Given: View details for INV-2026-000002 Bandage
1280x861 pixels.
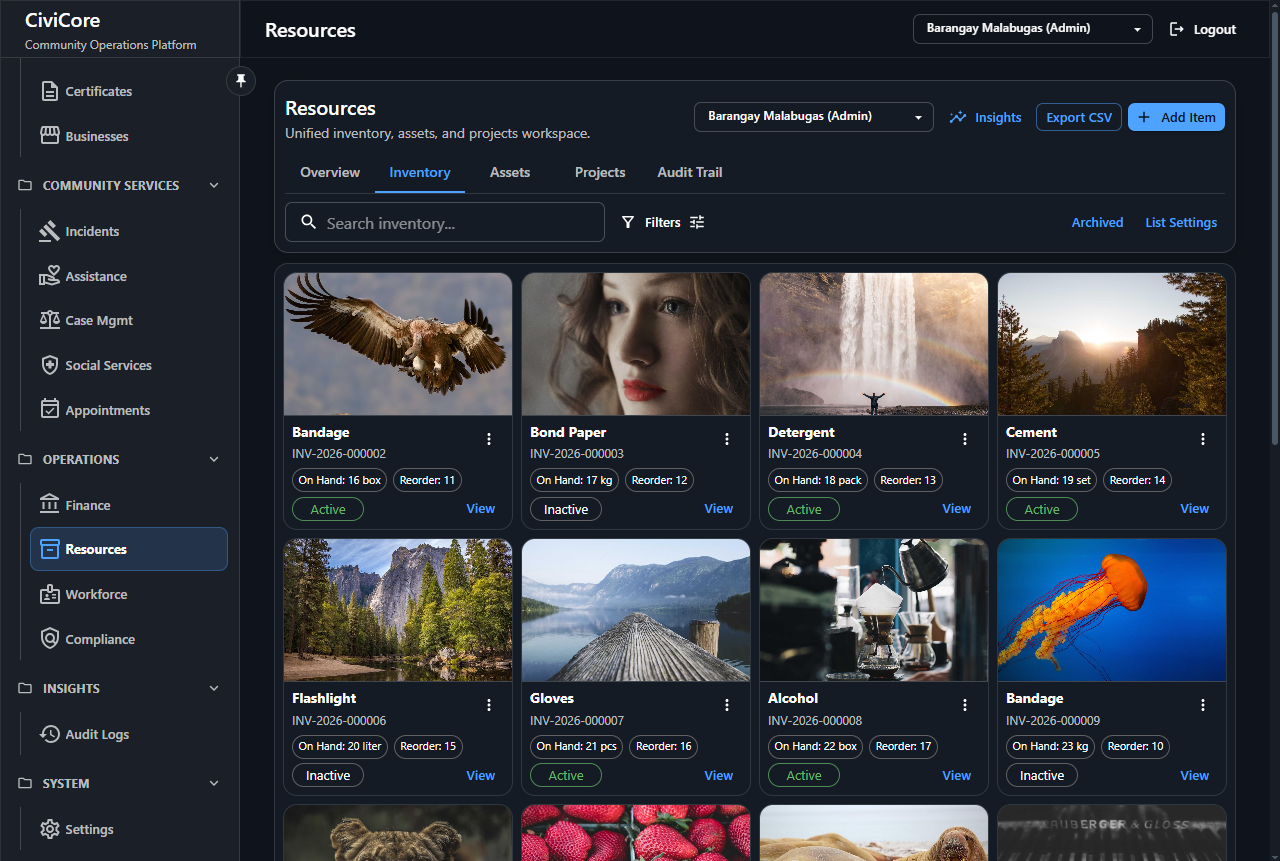Looking at the screenshot, I should coord(480,508).
